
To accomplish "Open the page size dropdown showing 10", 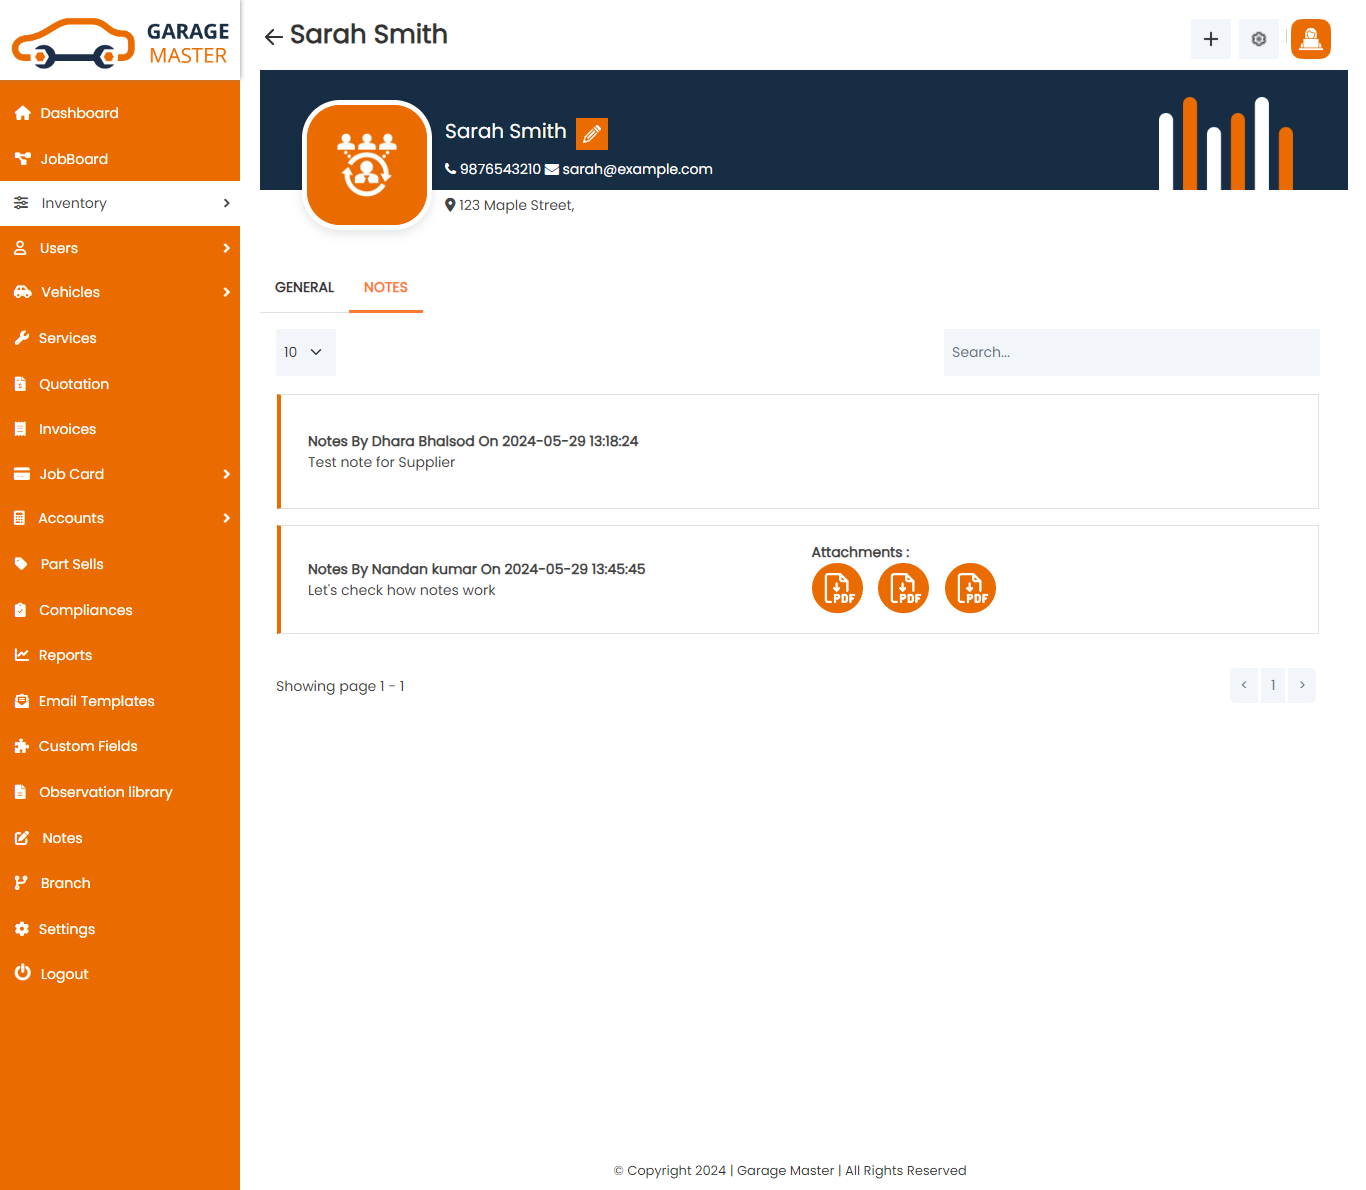I will click(x=305, y=352).
